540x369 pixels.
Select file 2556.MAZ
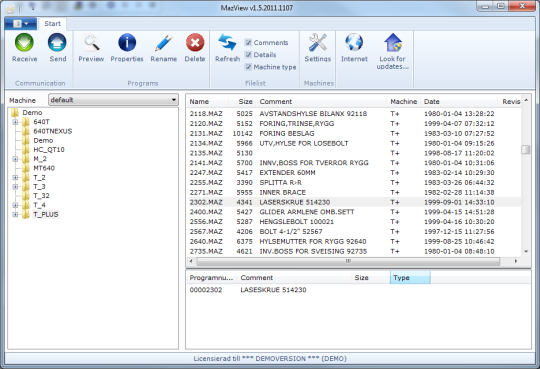point(354,222)
